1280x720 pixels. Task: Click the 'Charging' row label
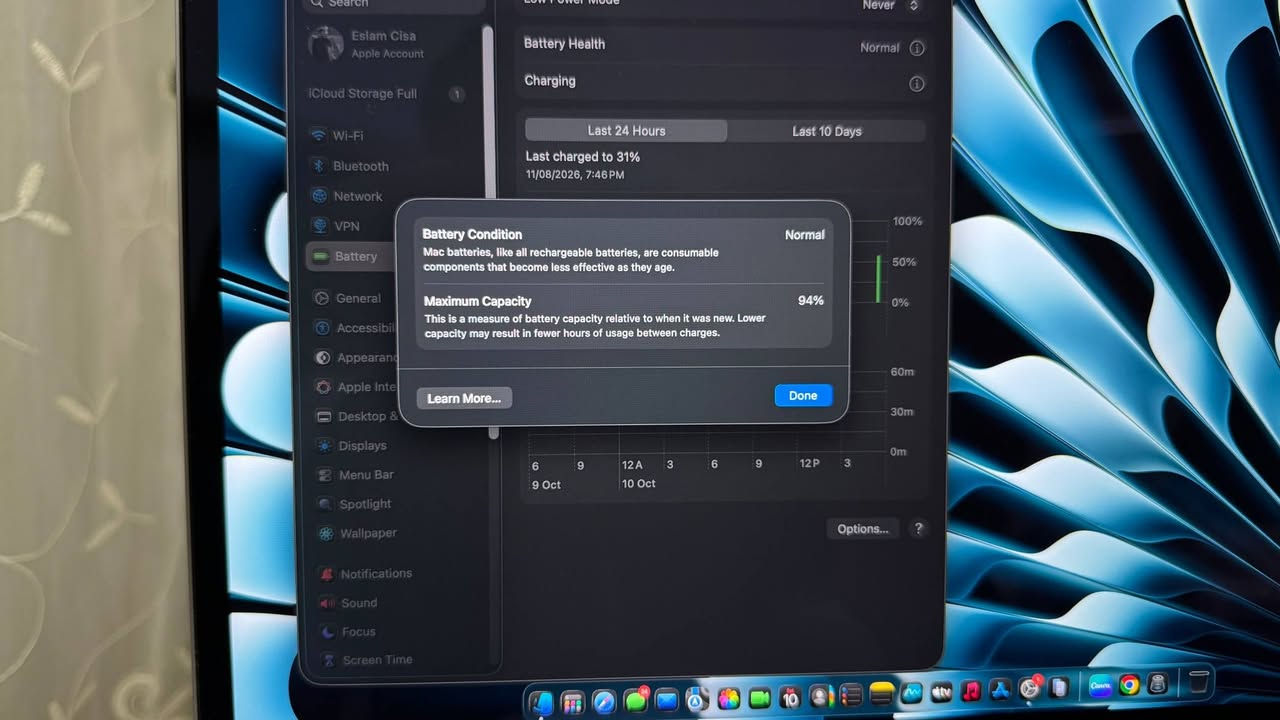pyautogui.click(x=550, y=81)
